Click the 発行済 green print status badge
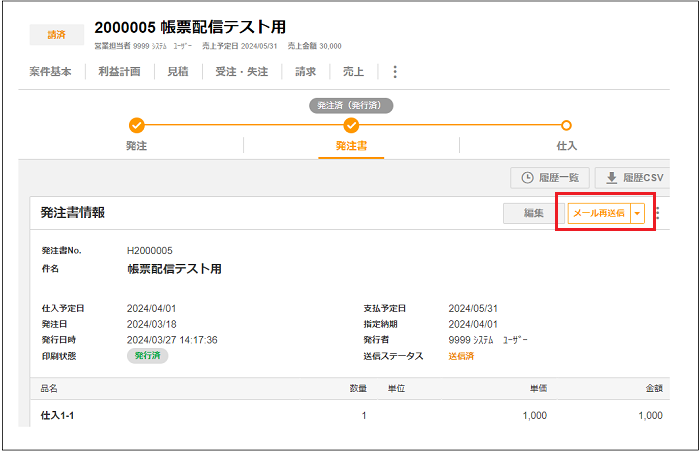This screenshot has width=700, height=453. click(147, 356)
